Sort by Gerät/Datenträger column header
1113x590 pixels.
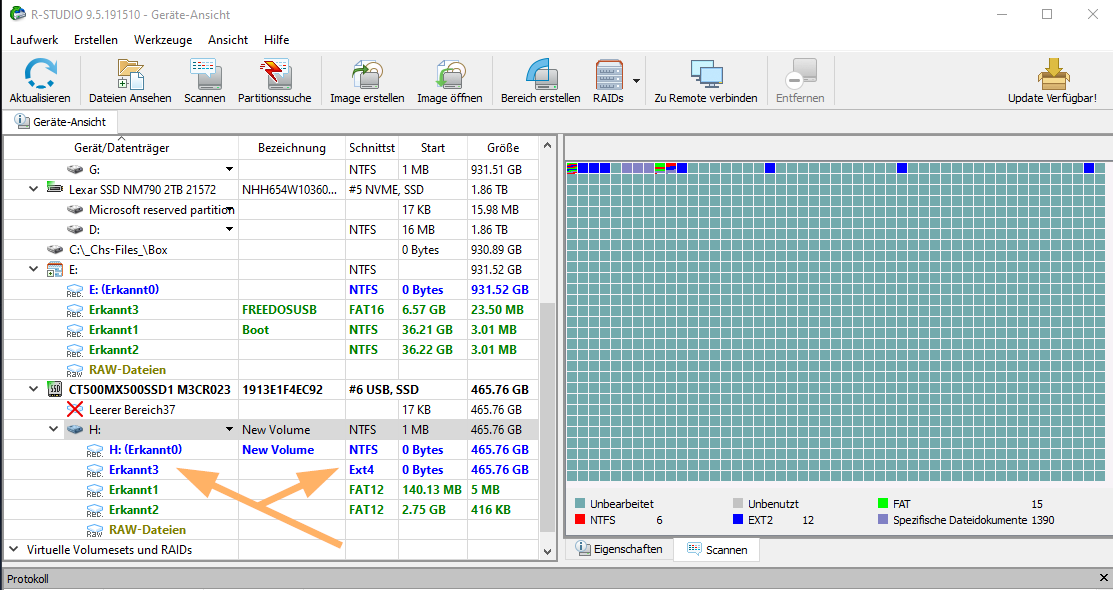tap(121, 148)
